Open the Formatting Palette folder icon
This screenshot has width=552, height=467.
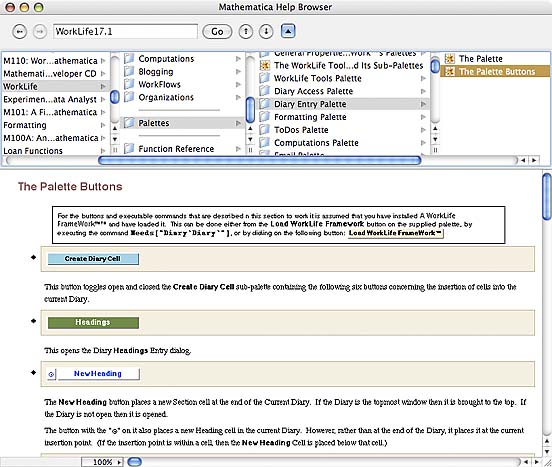[x=265, y=117]
